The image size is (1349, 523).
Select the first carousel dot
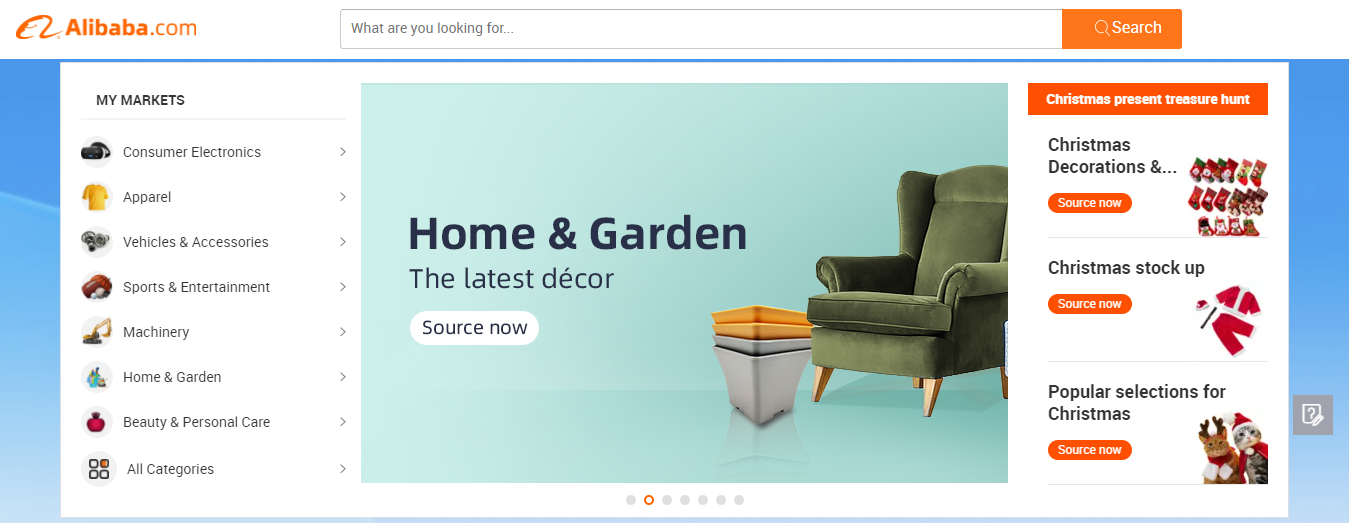click(x=631, y=500)
